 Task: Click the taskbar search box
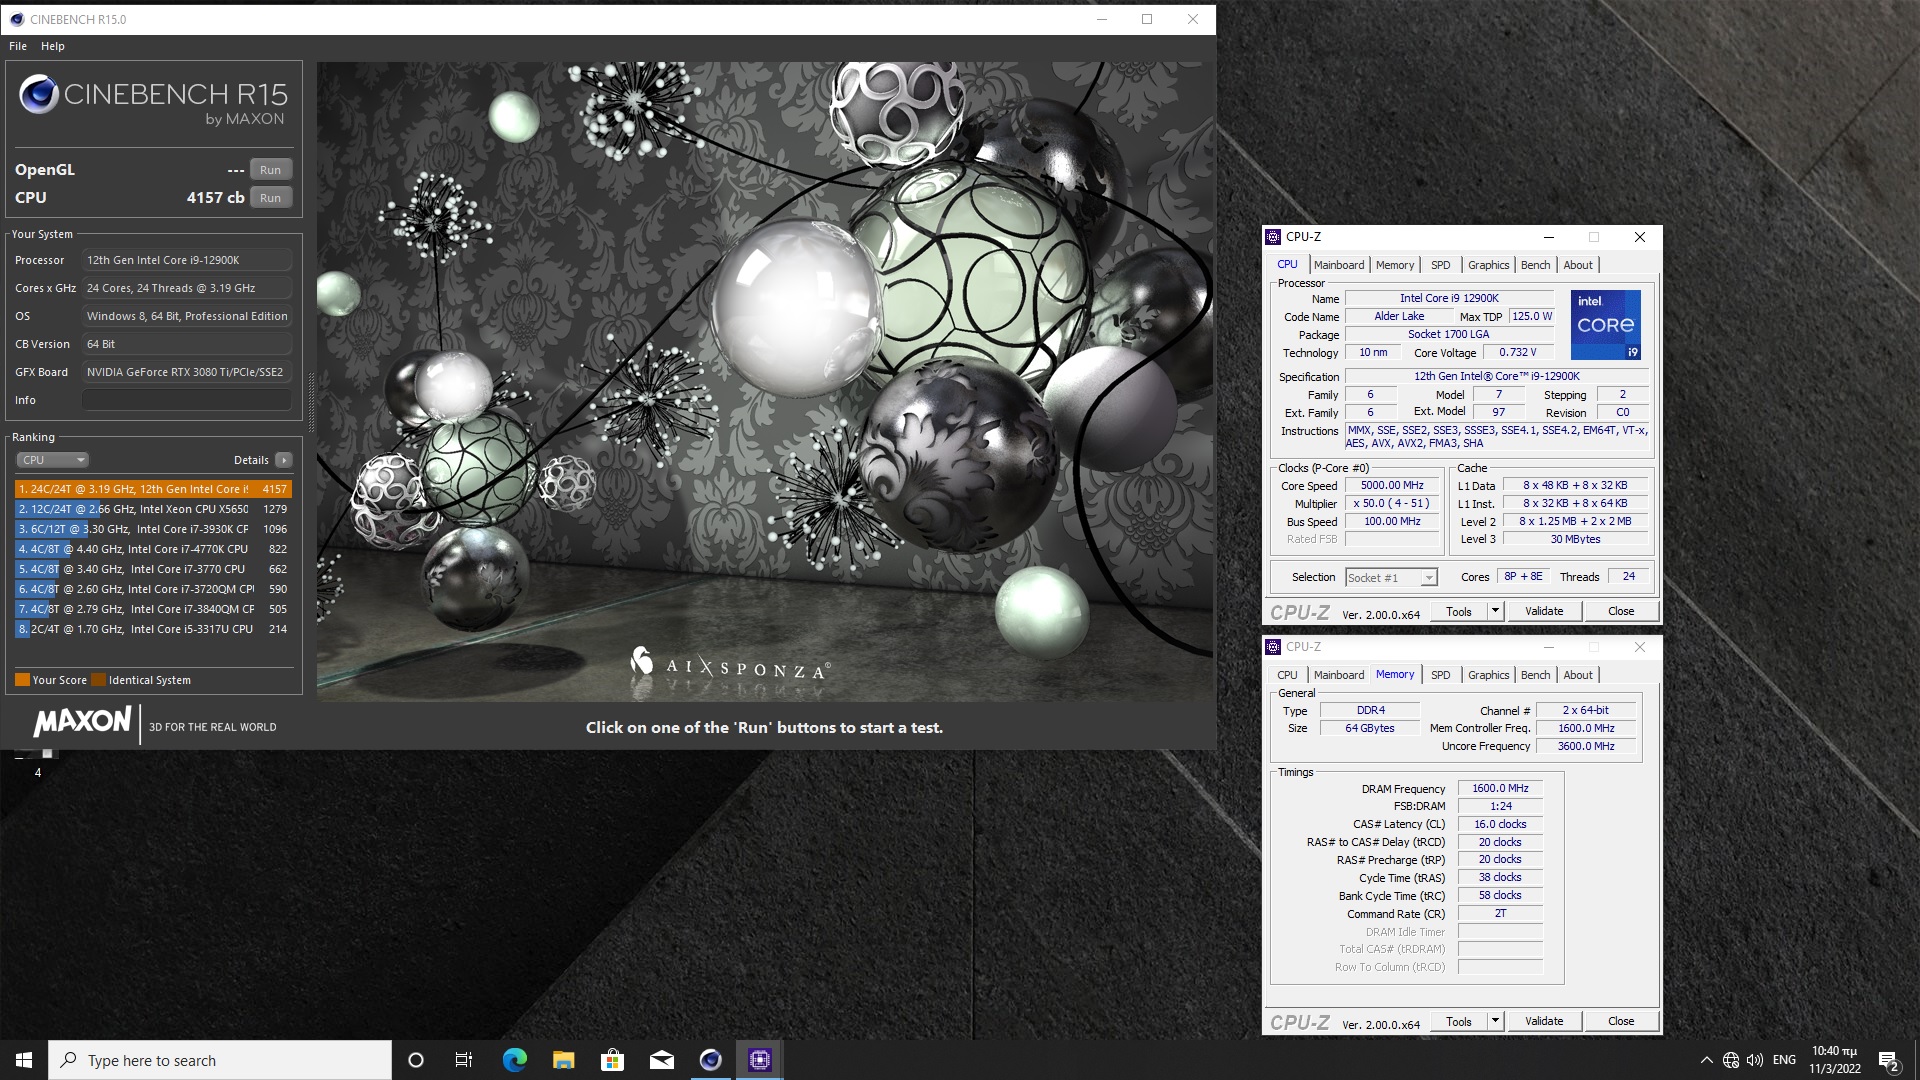point(220,1060)
